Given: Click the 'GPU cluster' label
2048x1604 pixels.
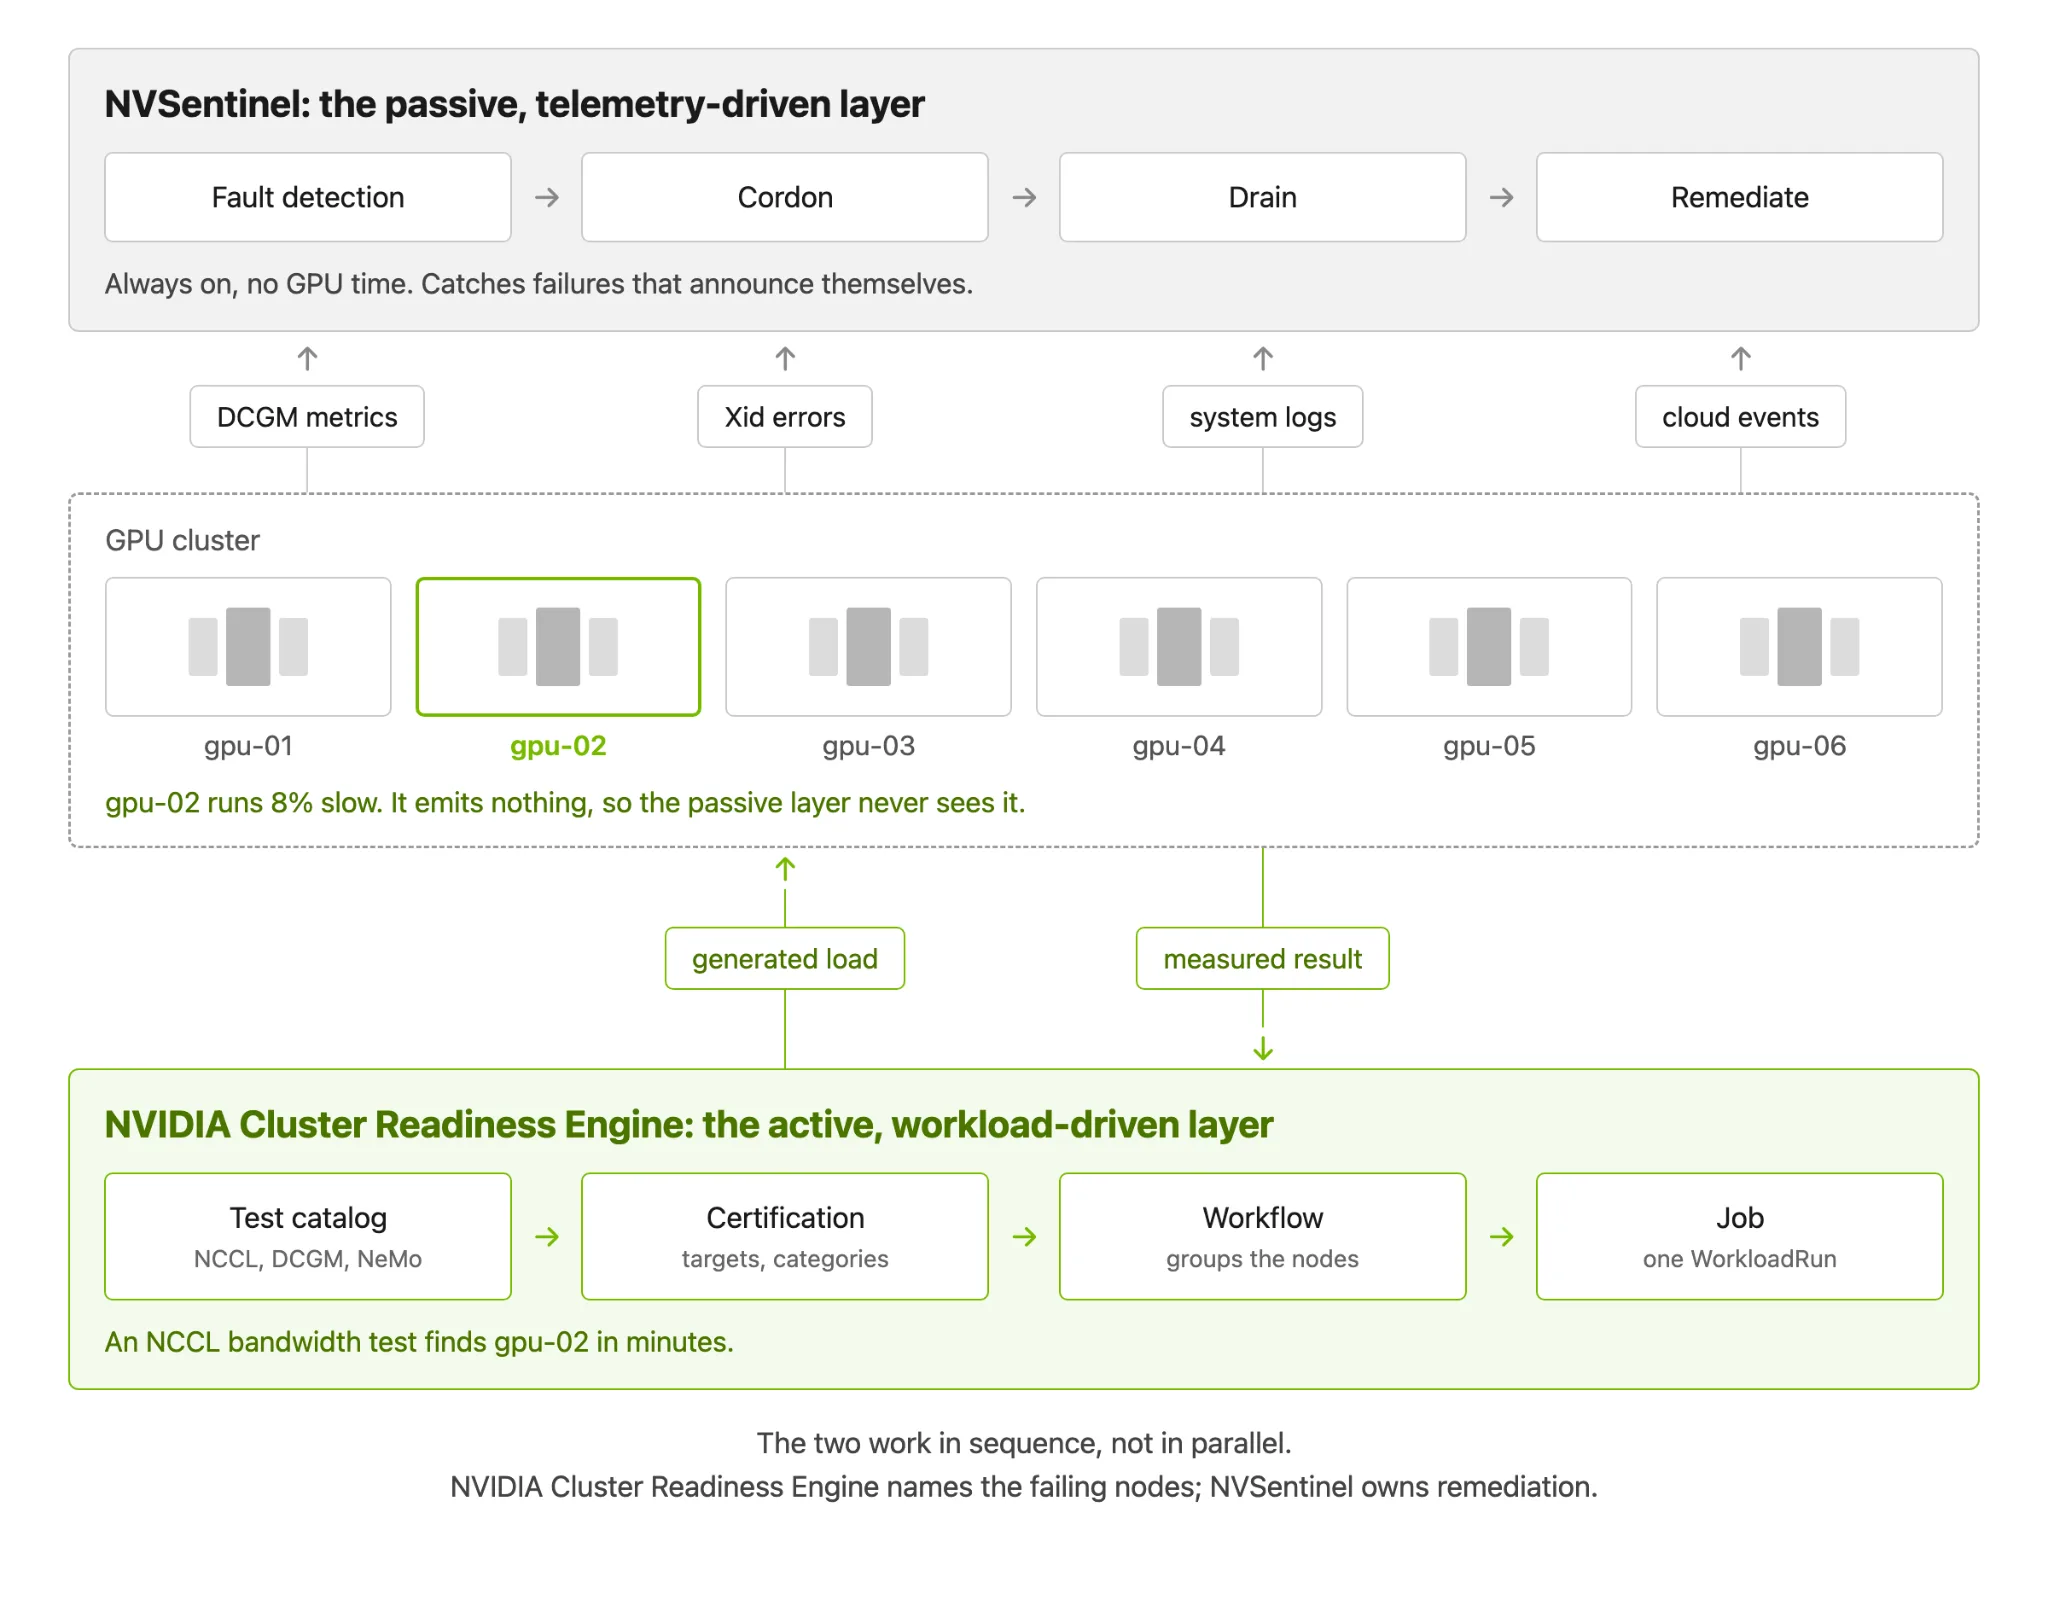Looking at the screenshot, I should [x=182, y=541].
